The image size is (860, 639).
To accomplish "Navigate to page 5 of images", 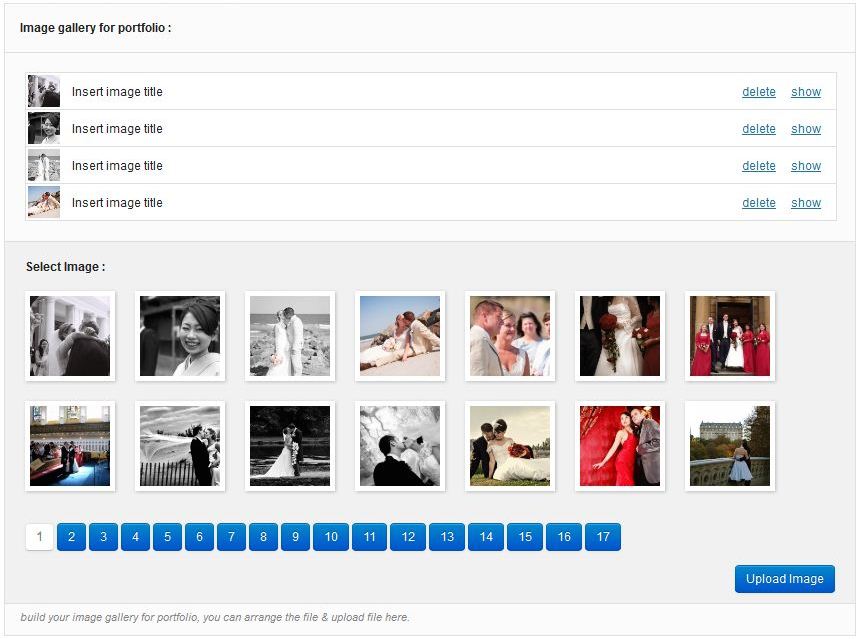I will (167, 536).
